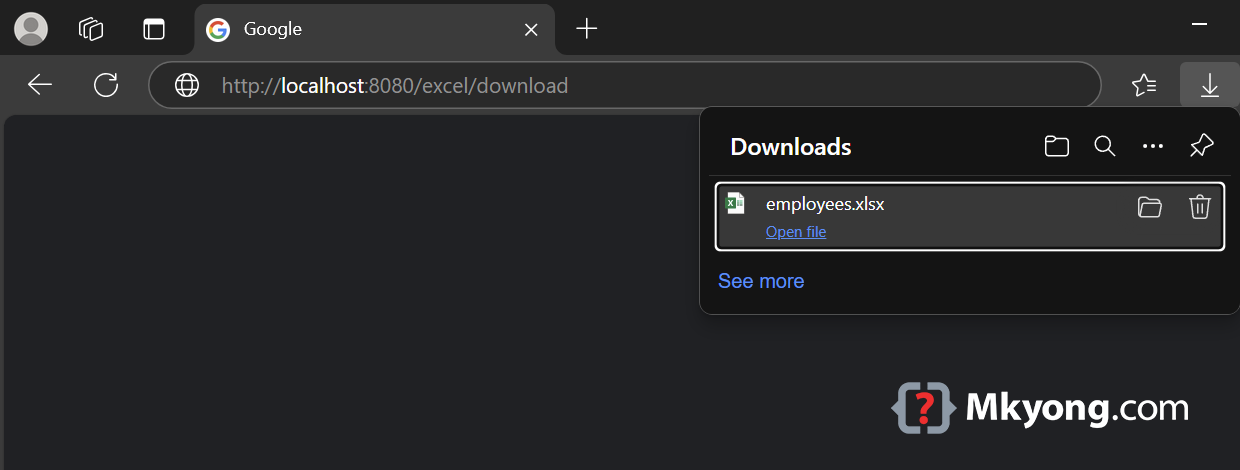
Task: Open the tab actions menu icon
Action: coord(154,29)
